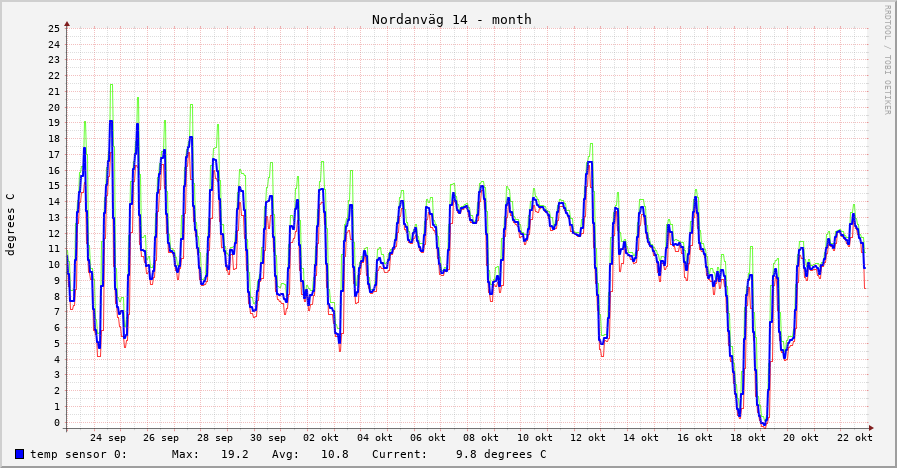This screenshot has height=468, width=897.
Task: Click the red arrow atop the y-axis
Action: [x=67, y=22]
